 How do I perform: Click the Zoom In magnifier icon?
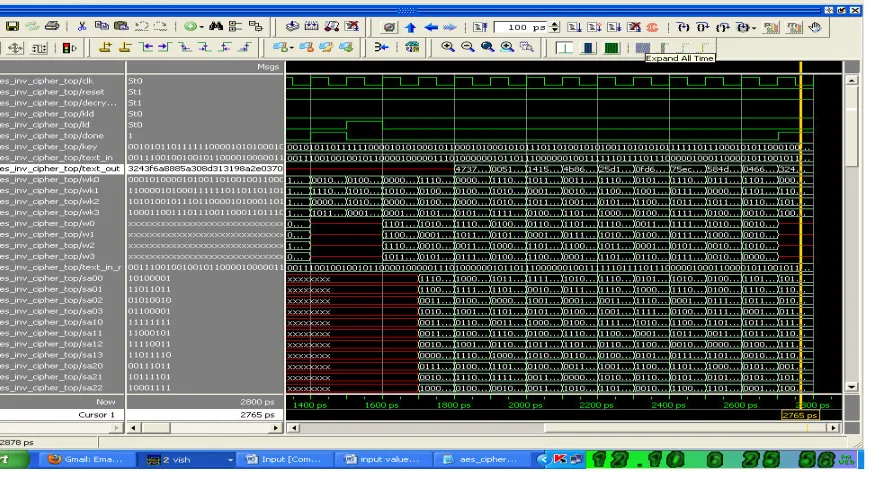[447, 47]
